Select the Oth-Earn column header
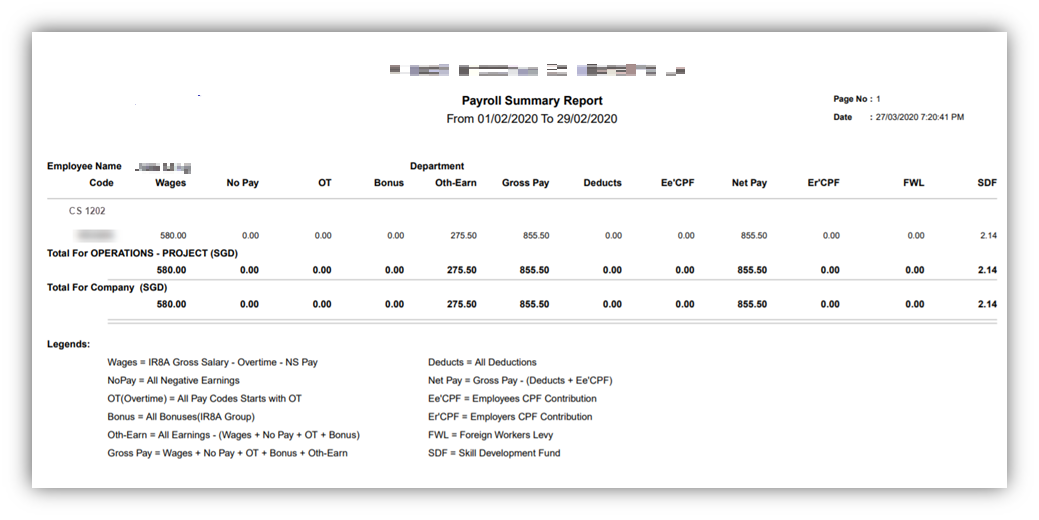This screenshot has width=1039, height=520. point(455,183)
